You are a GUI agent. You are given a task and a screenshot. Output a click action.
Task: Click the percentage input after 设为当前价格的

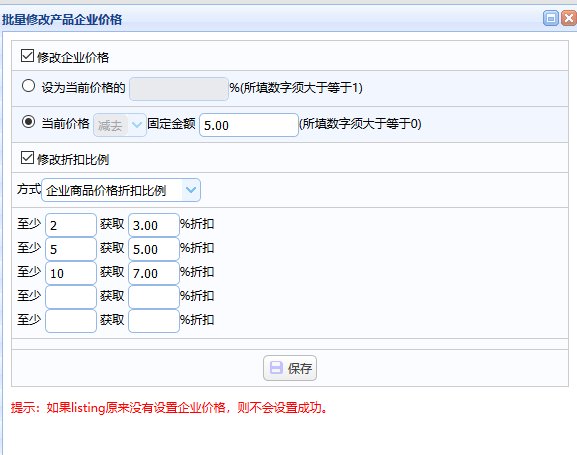[179, 89]
